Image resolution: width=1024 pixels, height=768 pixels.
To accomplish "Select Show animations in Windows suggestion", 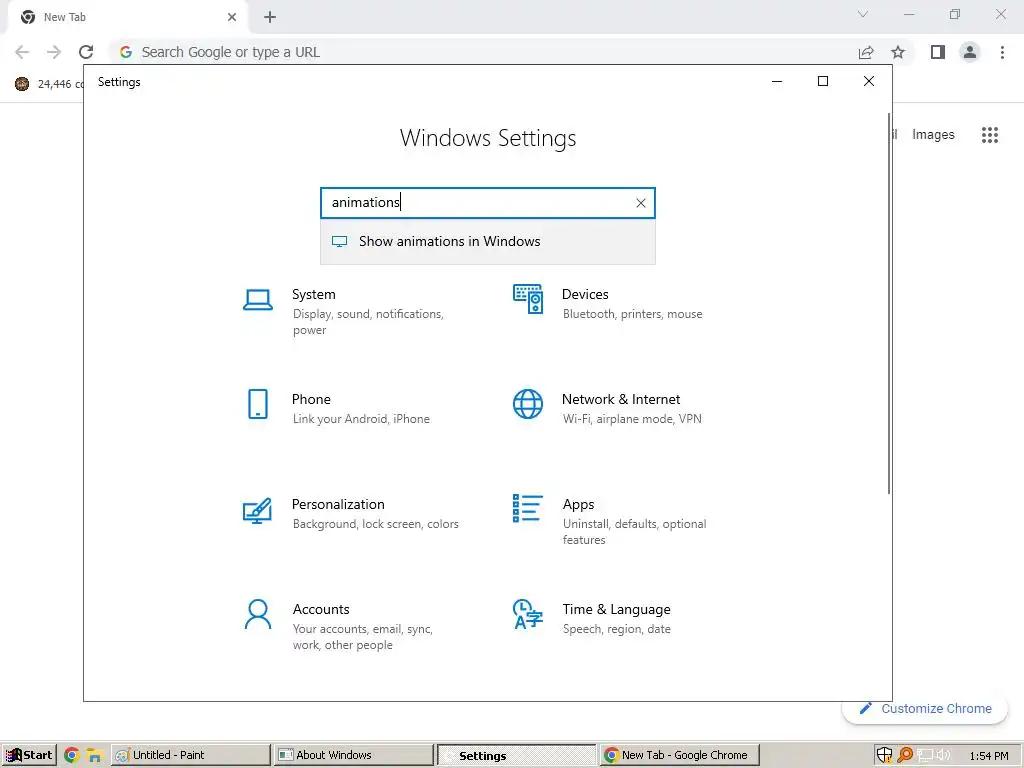I will coord(488,242).
